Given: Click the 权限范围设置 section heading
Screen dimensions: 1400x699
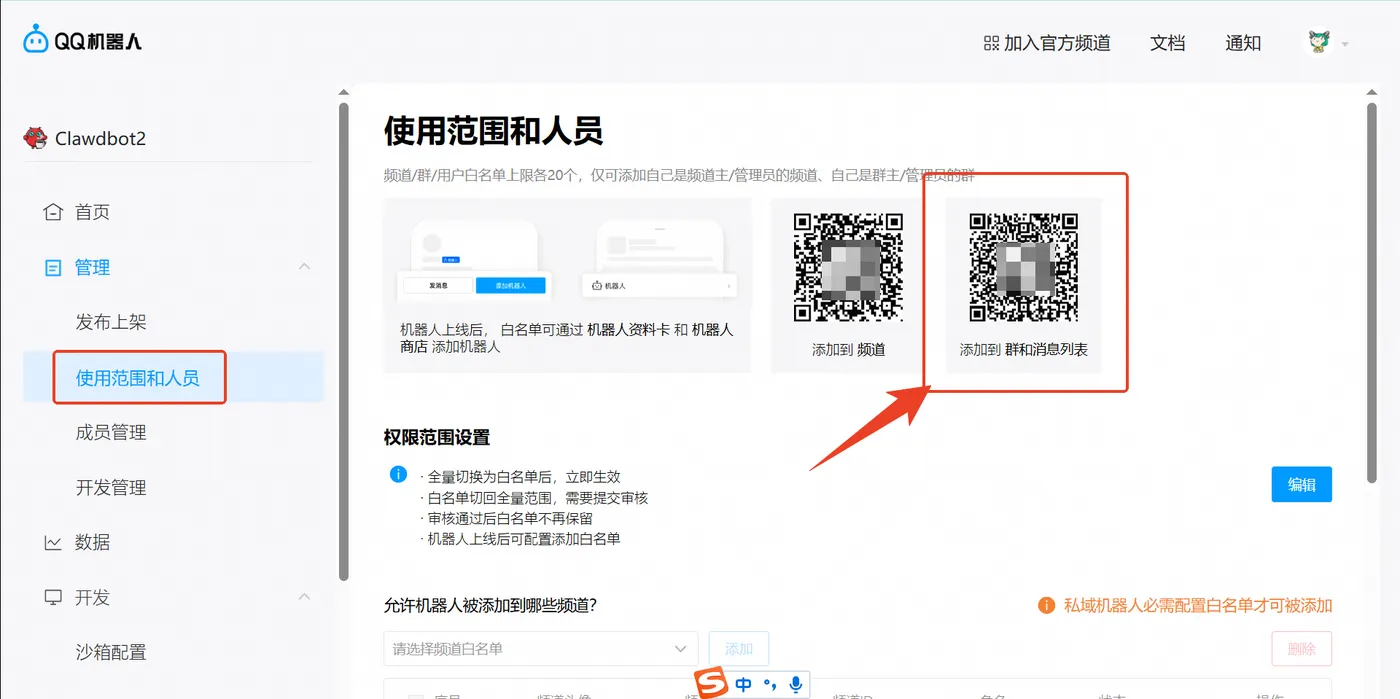Looking at the screenshot, I should pyautogui.click(x=437, y=437).
